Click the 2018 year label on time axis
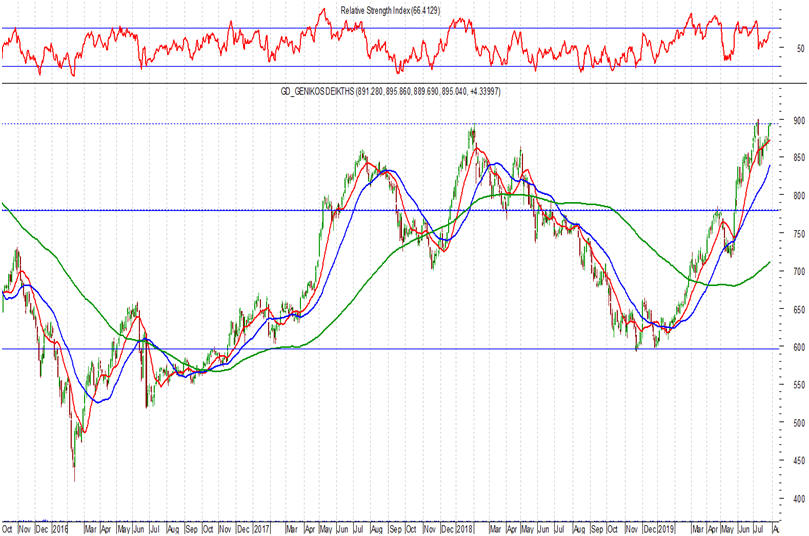Image resolution: width=809 pixels, height=536 pixels. pos(465,529)
